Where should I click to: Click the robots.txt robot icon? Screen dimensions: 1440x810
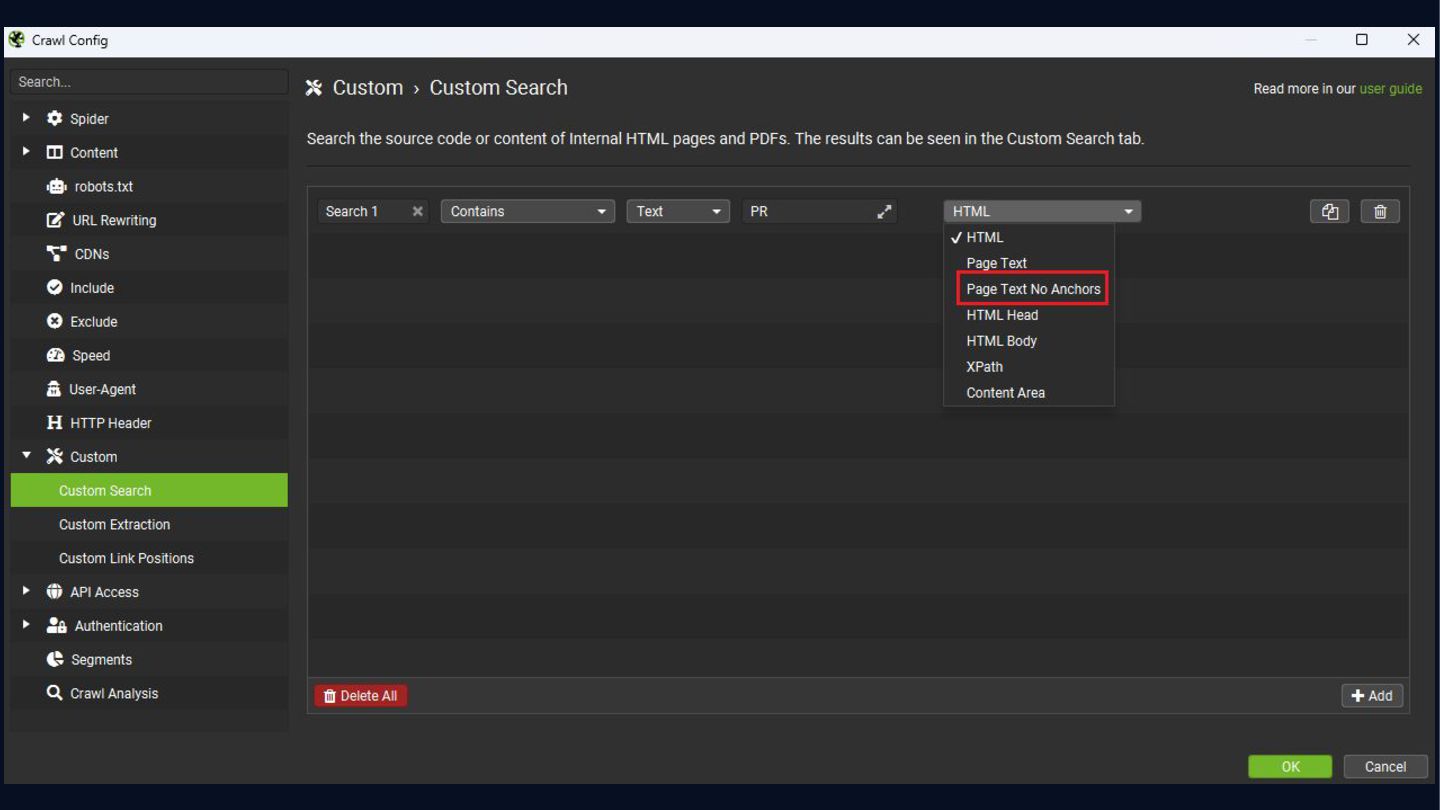56,186
